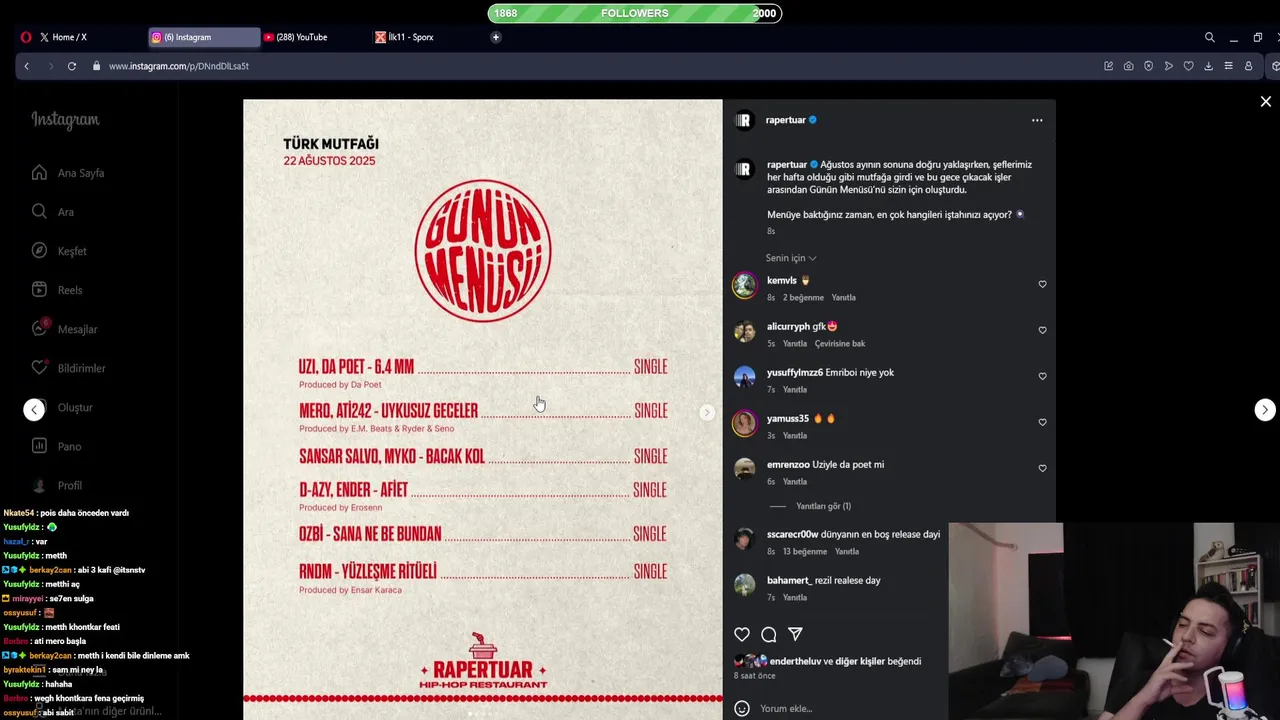Click the browser profile account icon
Screen dimensions: 1280x720
(x=1248, y=66)
